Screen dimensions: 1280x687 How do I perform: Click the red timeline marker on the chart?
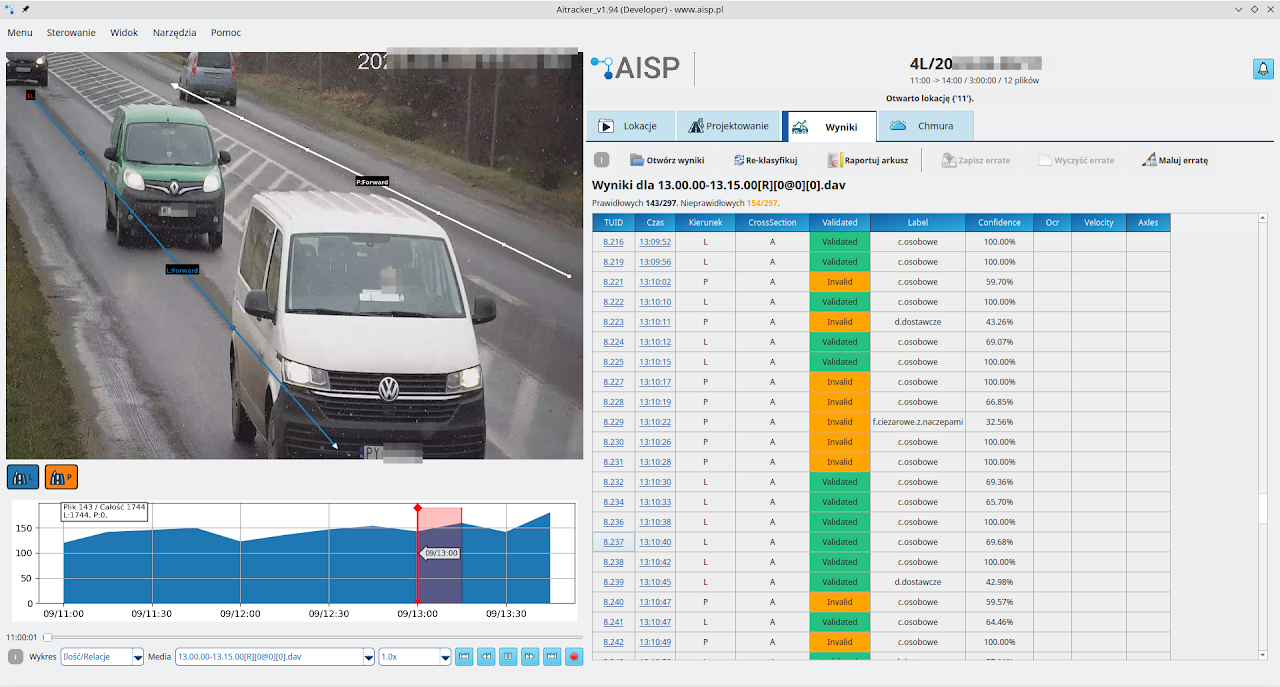click(x=418, y=509)
